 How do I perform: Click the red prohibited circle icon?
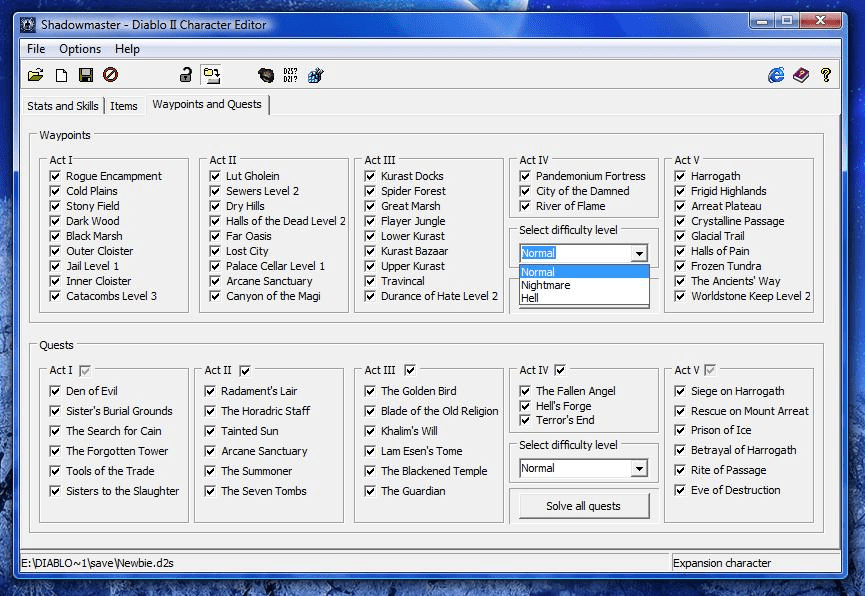point(111,75)
